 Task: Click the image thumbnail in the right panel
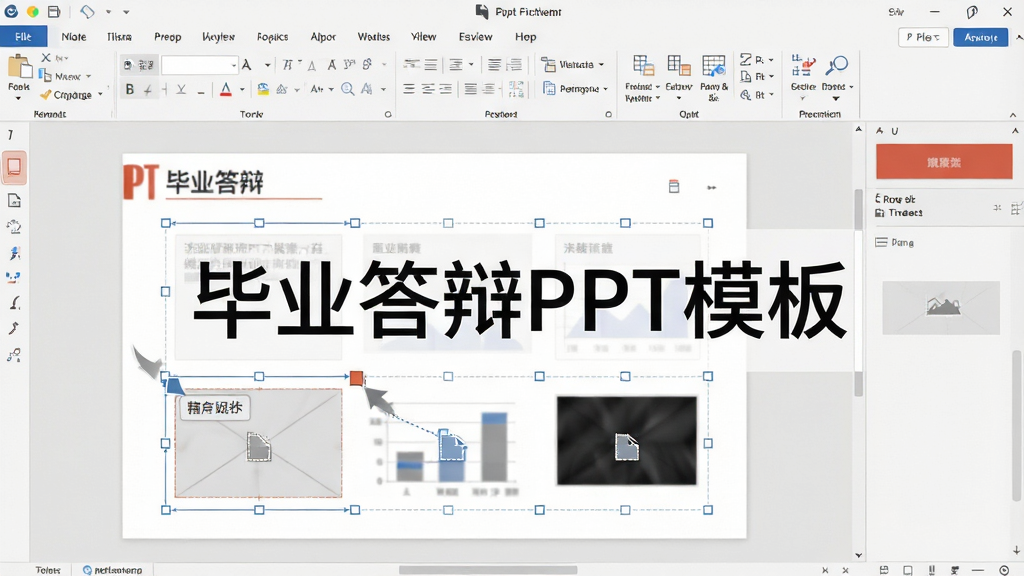coord(941,308)
